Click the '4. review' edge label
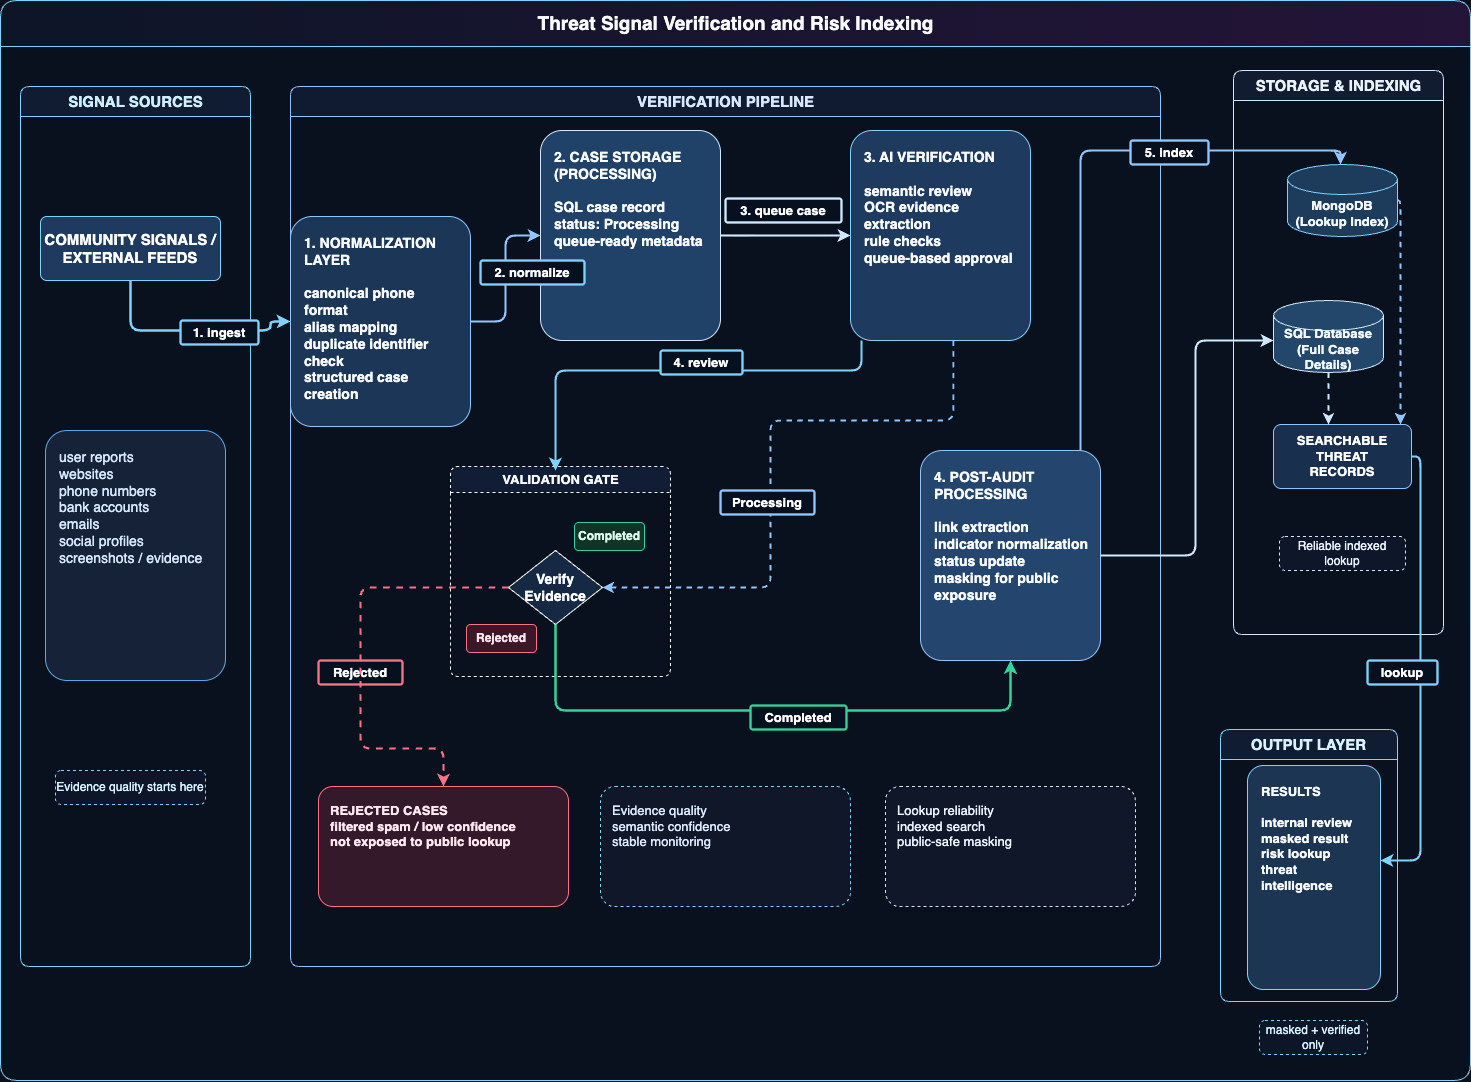The height and width of the screenshot is (1082, 1471). [701, 363]
